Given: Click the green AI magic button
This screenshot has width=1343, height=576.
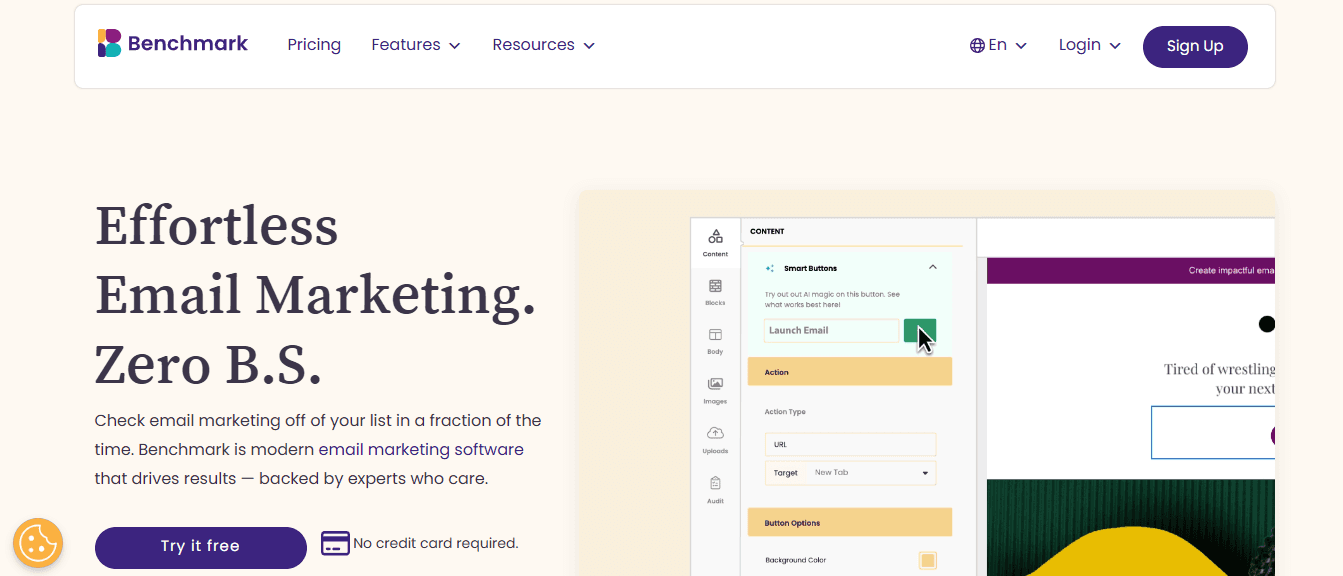Looking at the screenshot, I should [919, 330].
